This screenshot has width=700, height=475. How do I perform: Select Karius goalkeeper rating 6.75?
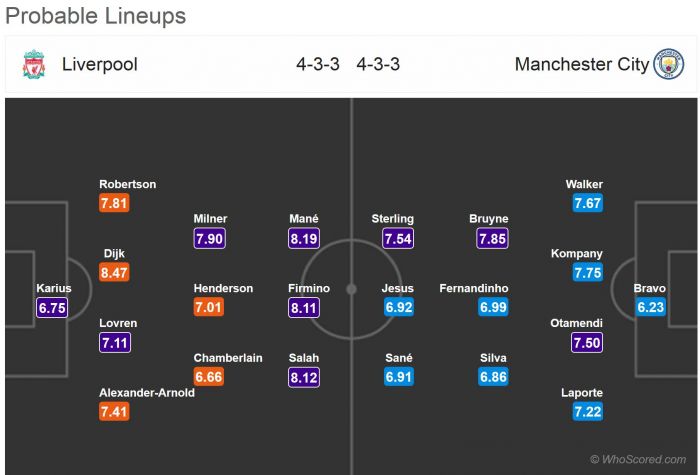(x=52, y=308)
